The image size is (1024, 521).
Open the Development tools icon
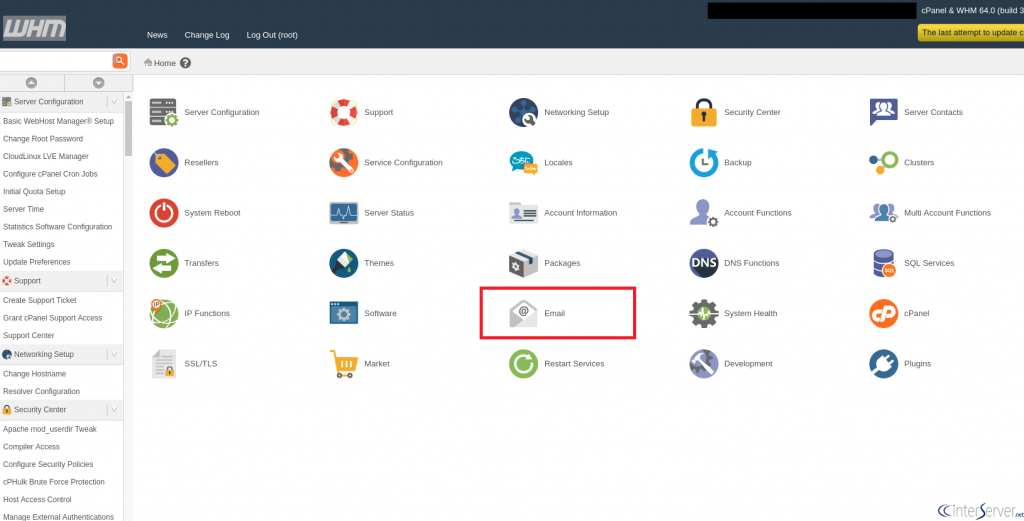coord(704,364)
